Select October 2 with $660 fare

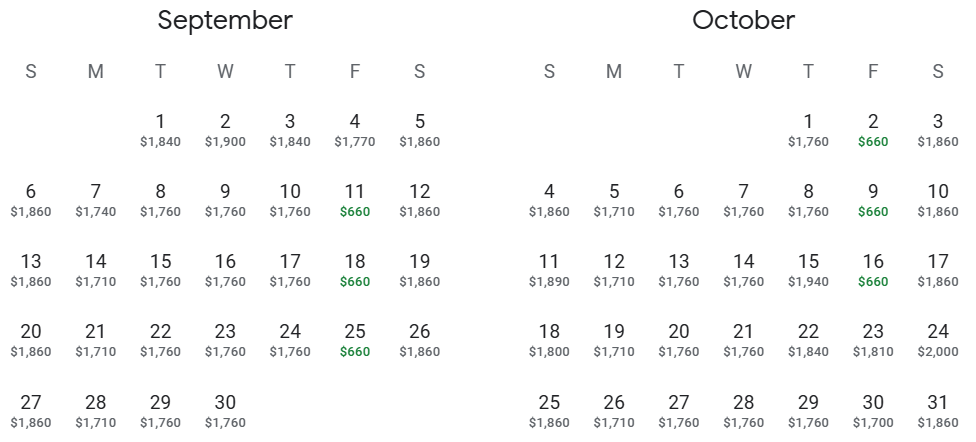tap(873, 129)
